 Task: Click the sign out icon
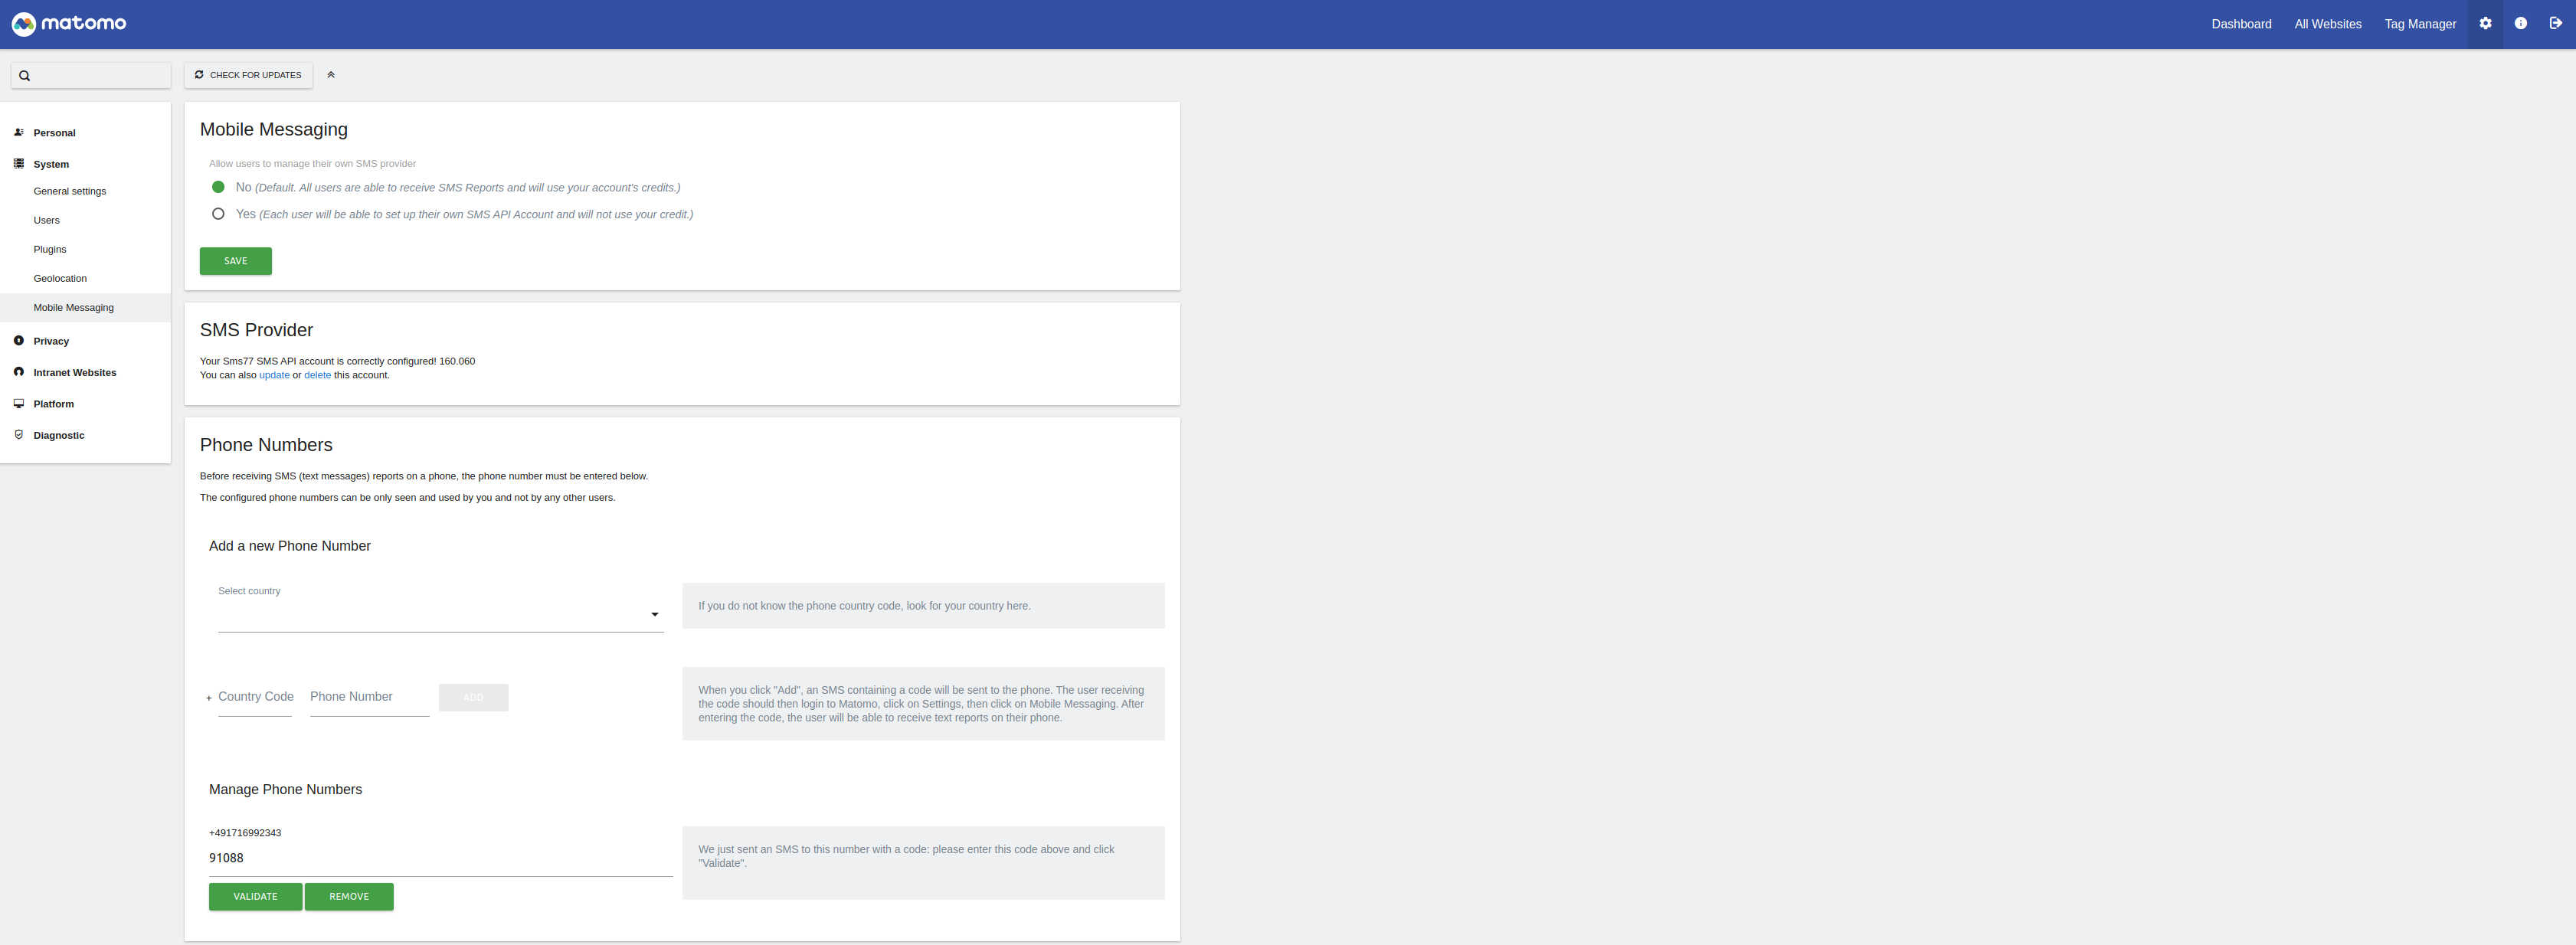[2555, 23]
